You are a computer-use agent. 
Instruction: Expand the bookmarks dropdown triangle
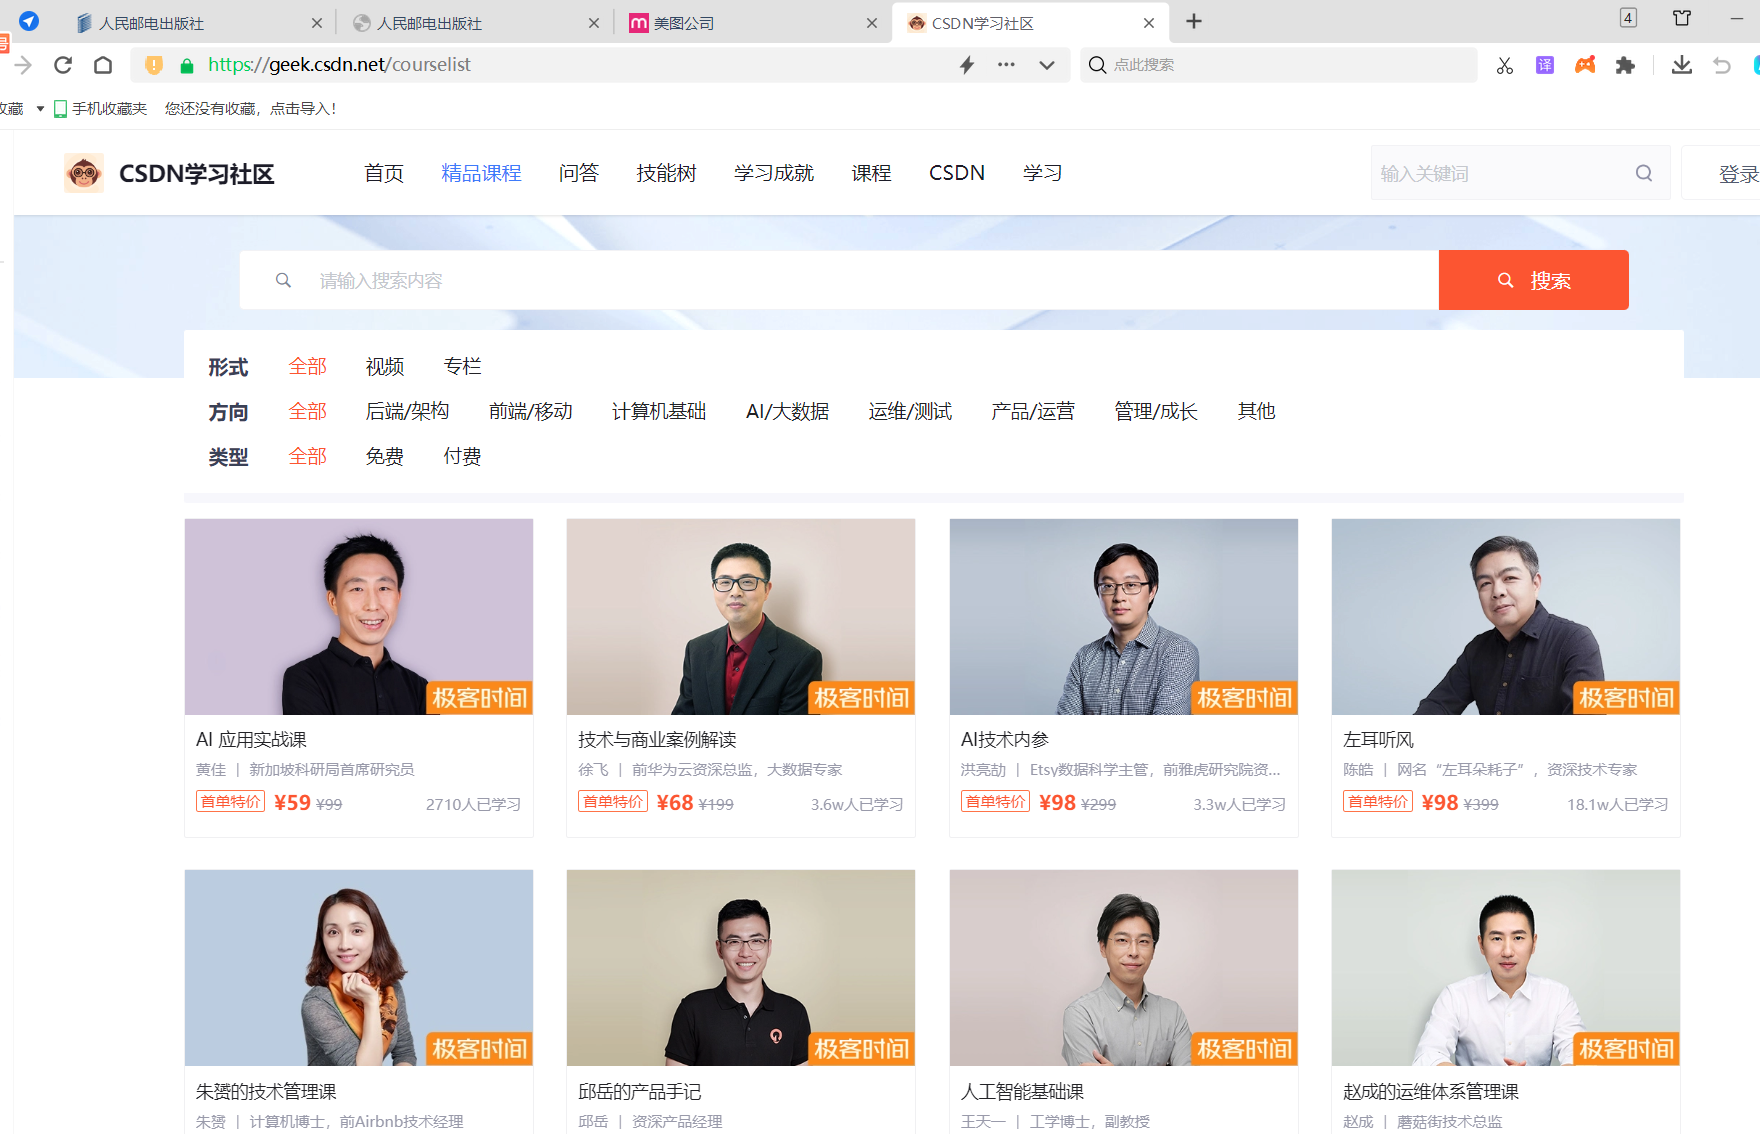tap(40, 109)
